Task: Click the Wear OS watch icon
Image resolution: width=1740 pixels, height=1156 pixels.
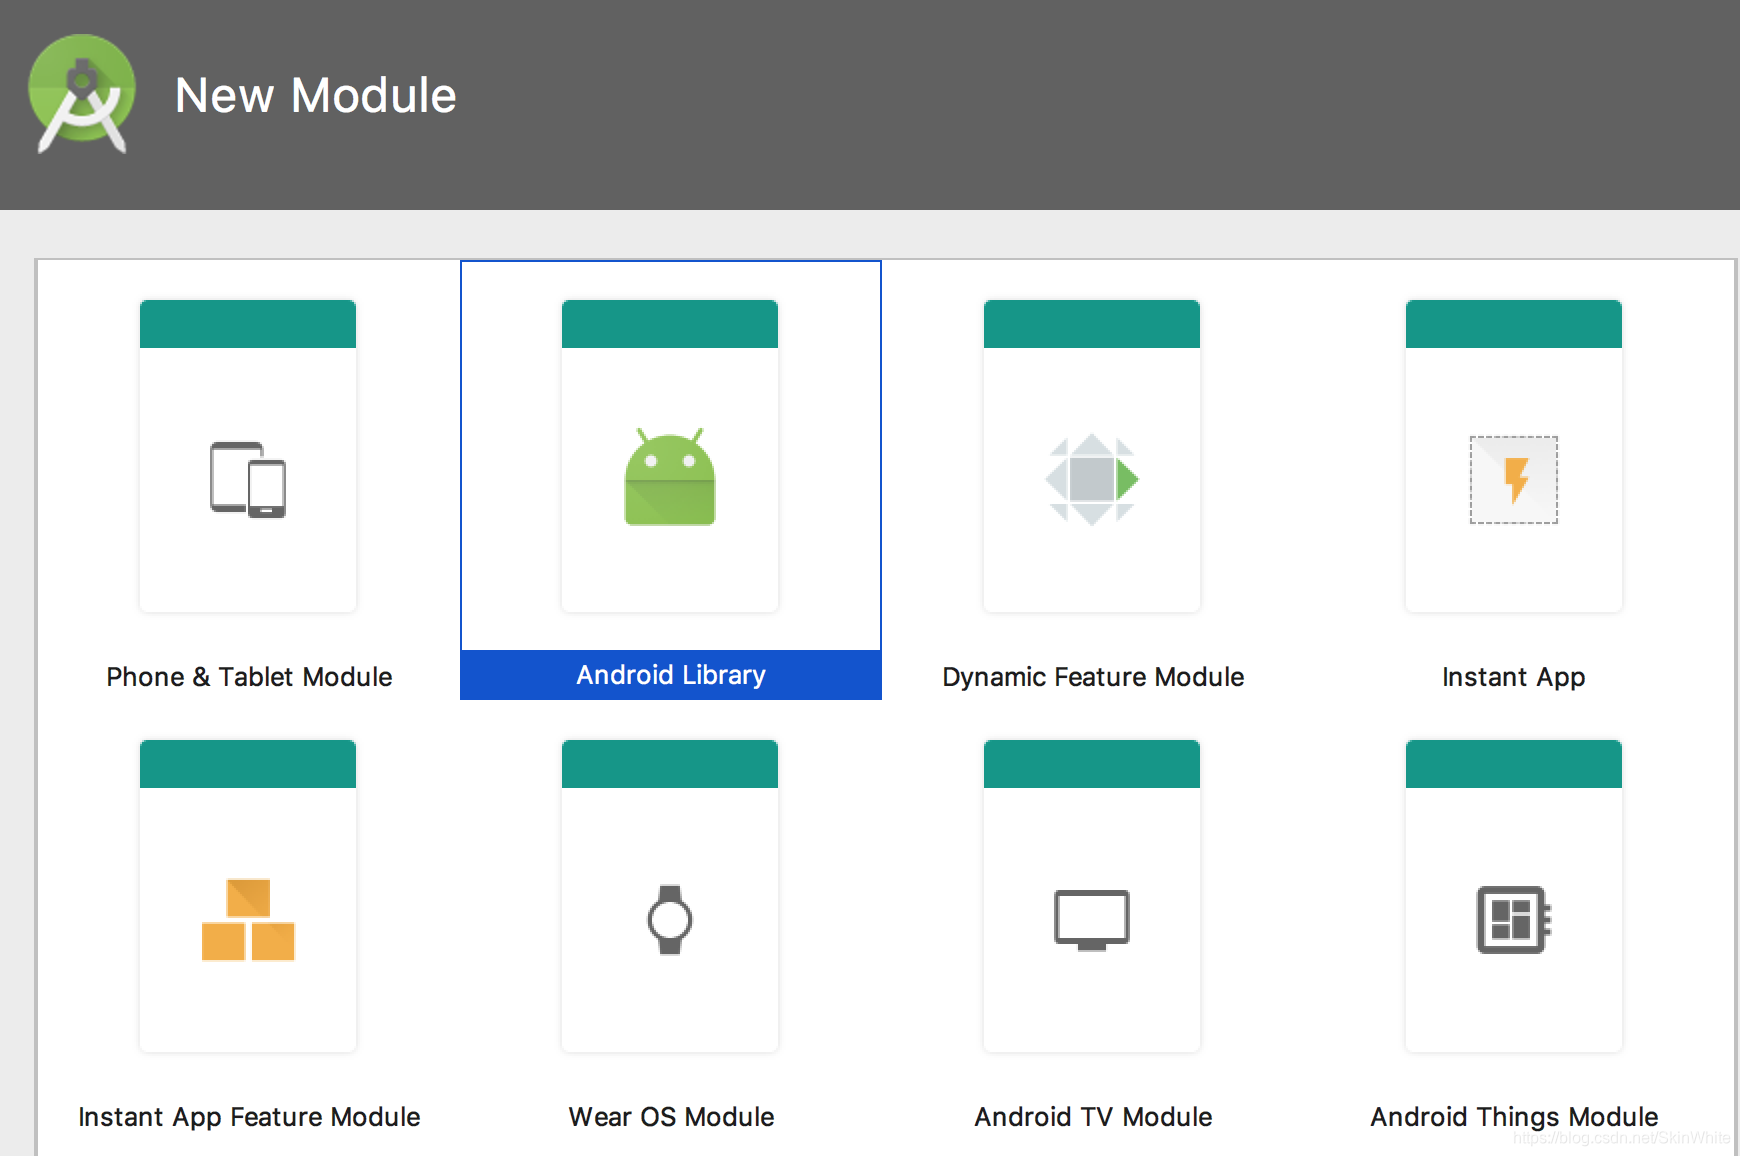Action: click(x=670, y=920)
